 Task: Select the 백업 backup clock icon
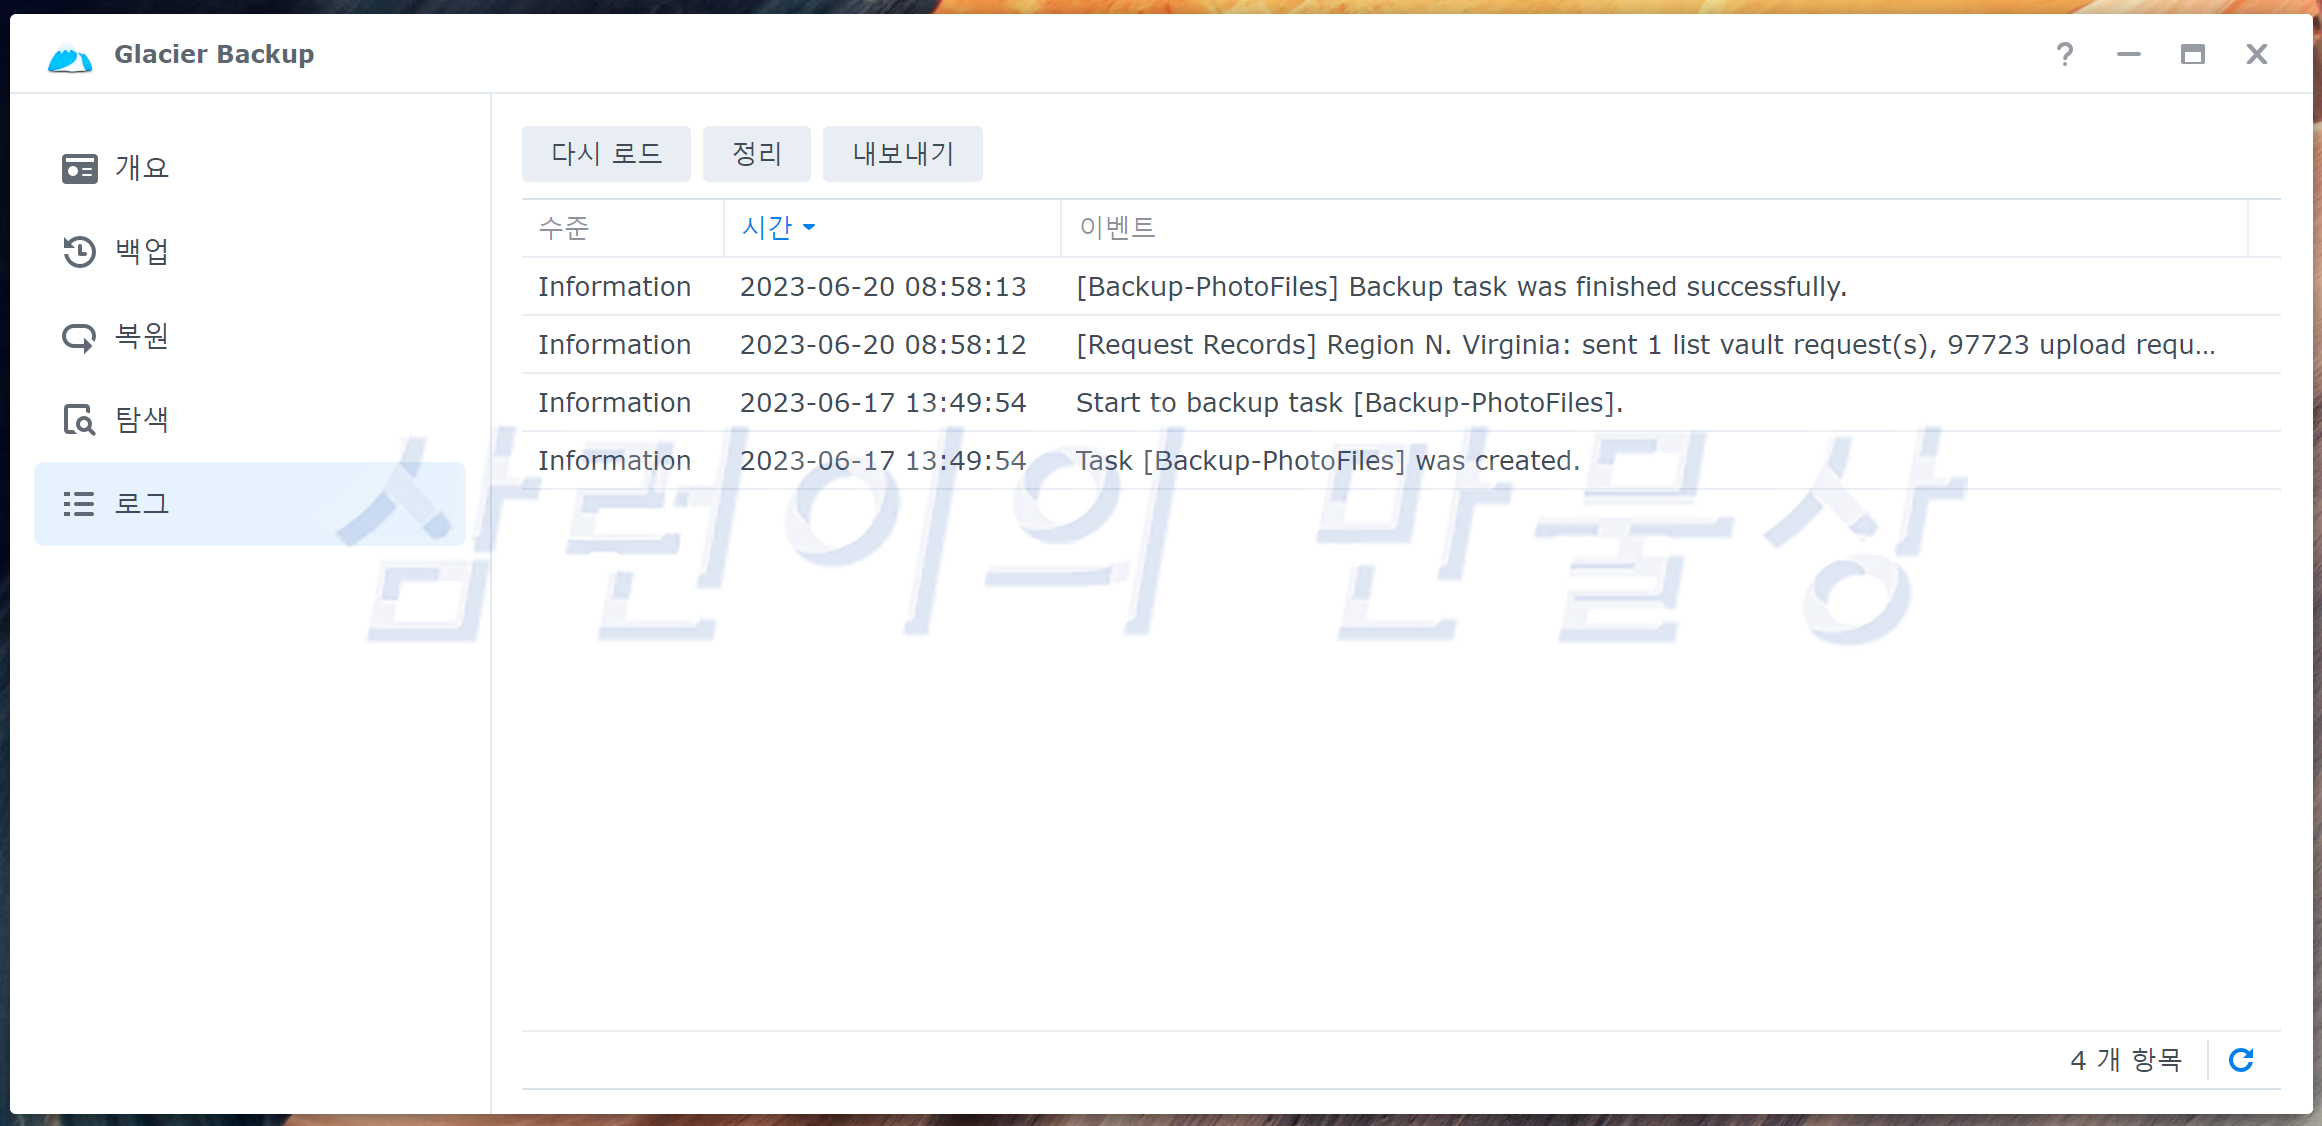(x=79, y=251)
